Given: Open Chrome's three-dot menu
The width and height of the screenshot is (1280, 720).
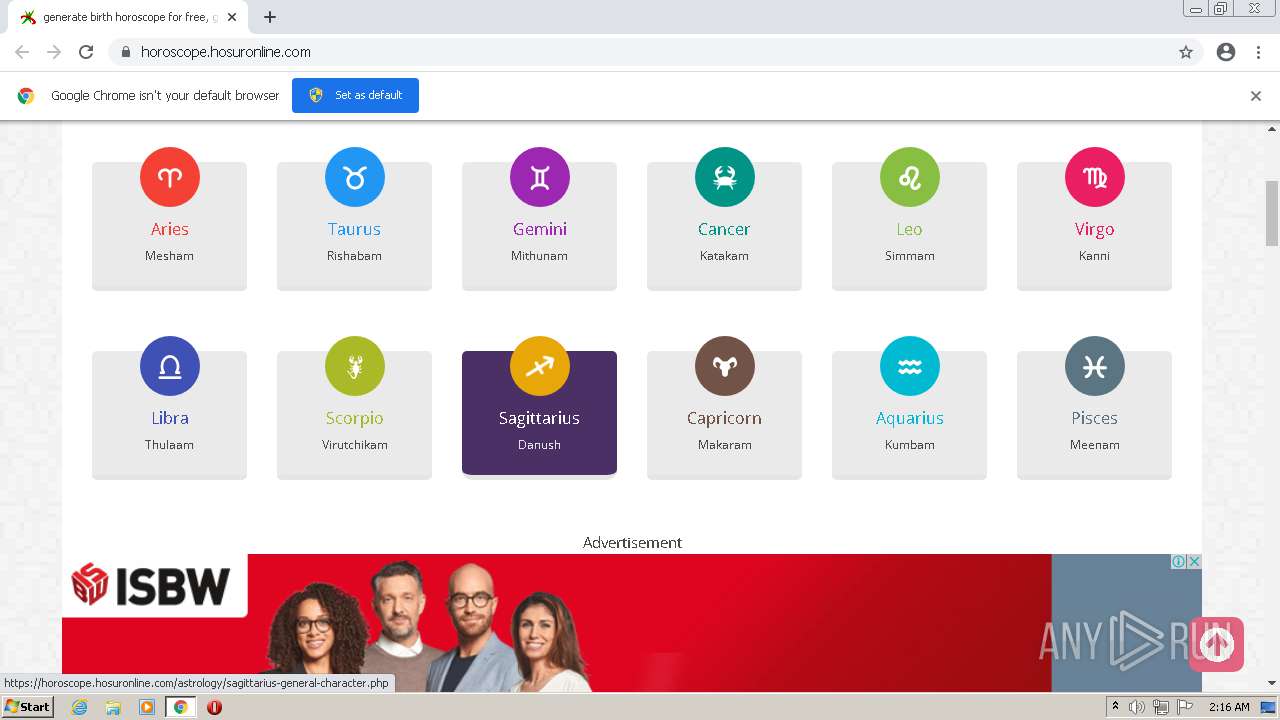Looking at the screenshot, I should pos(1258,52).
